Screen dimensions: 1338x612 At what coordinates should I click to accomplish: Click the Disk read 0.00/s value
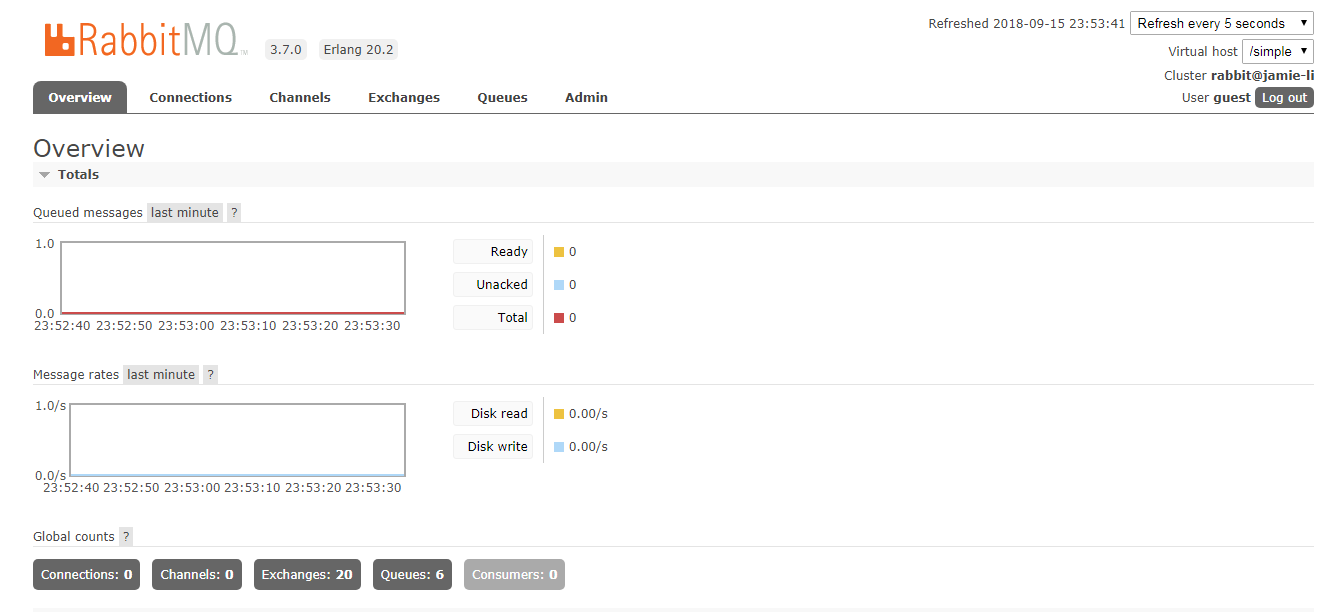pos(588,413)
